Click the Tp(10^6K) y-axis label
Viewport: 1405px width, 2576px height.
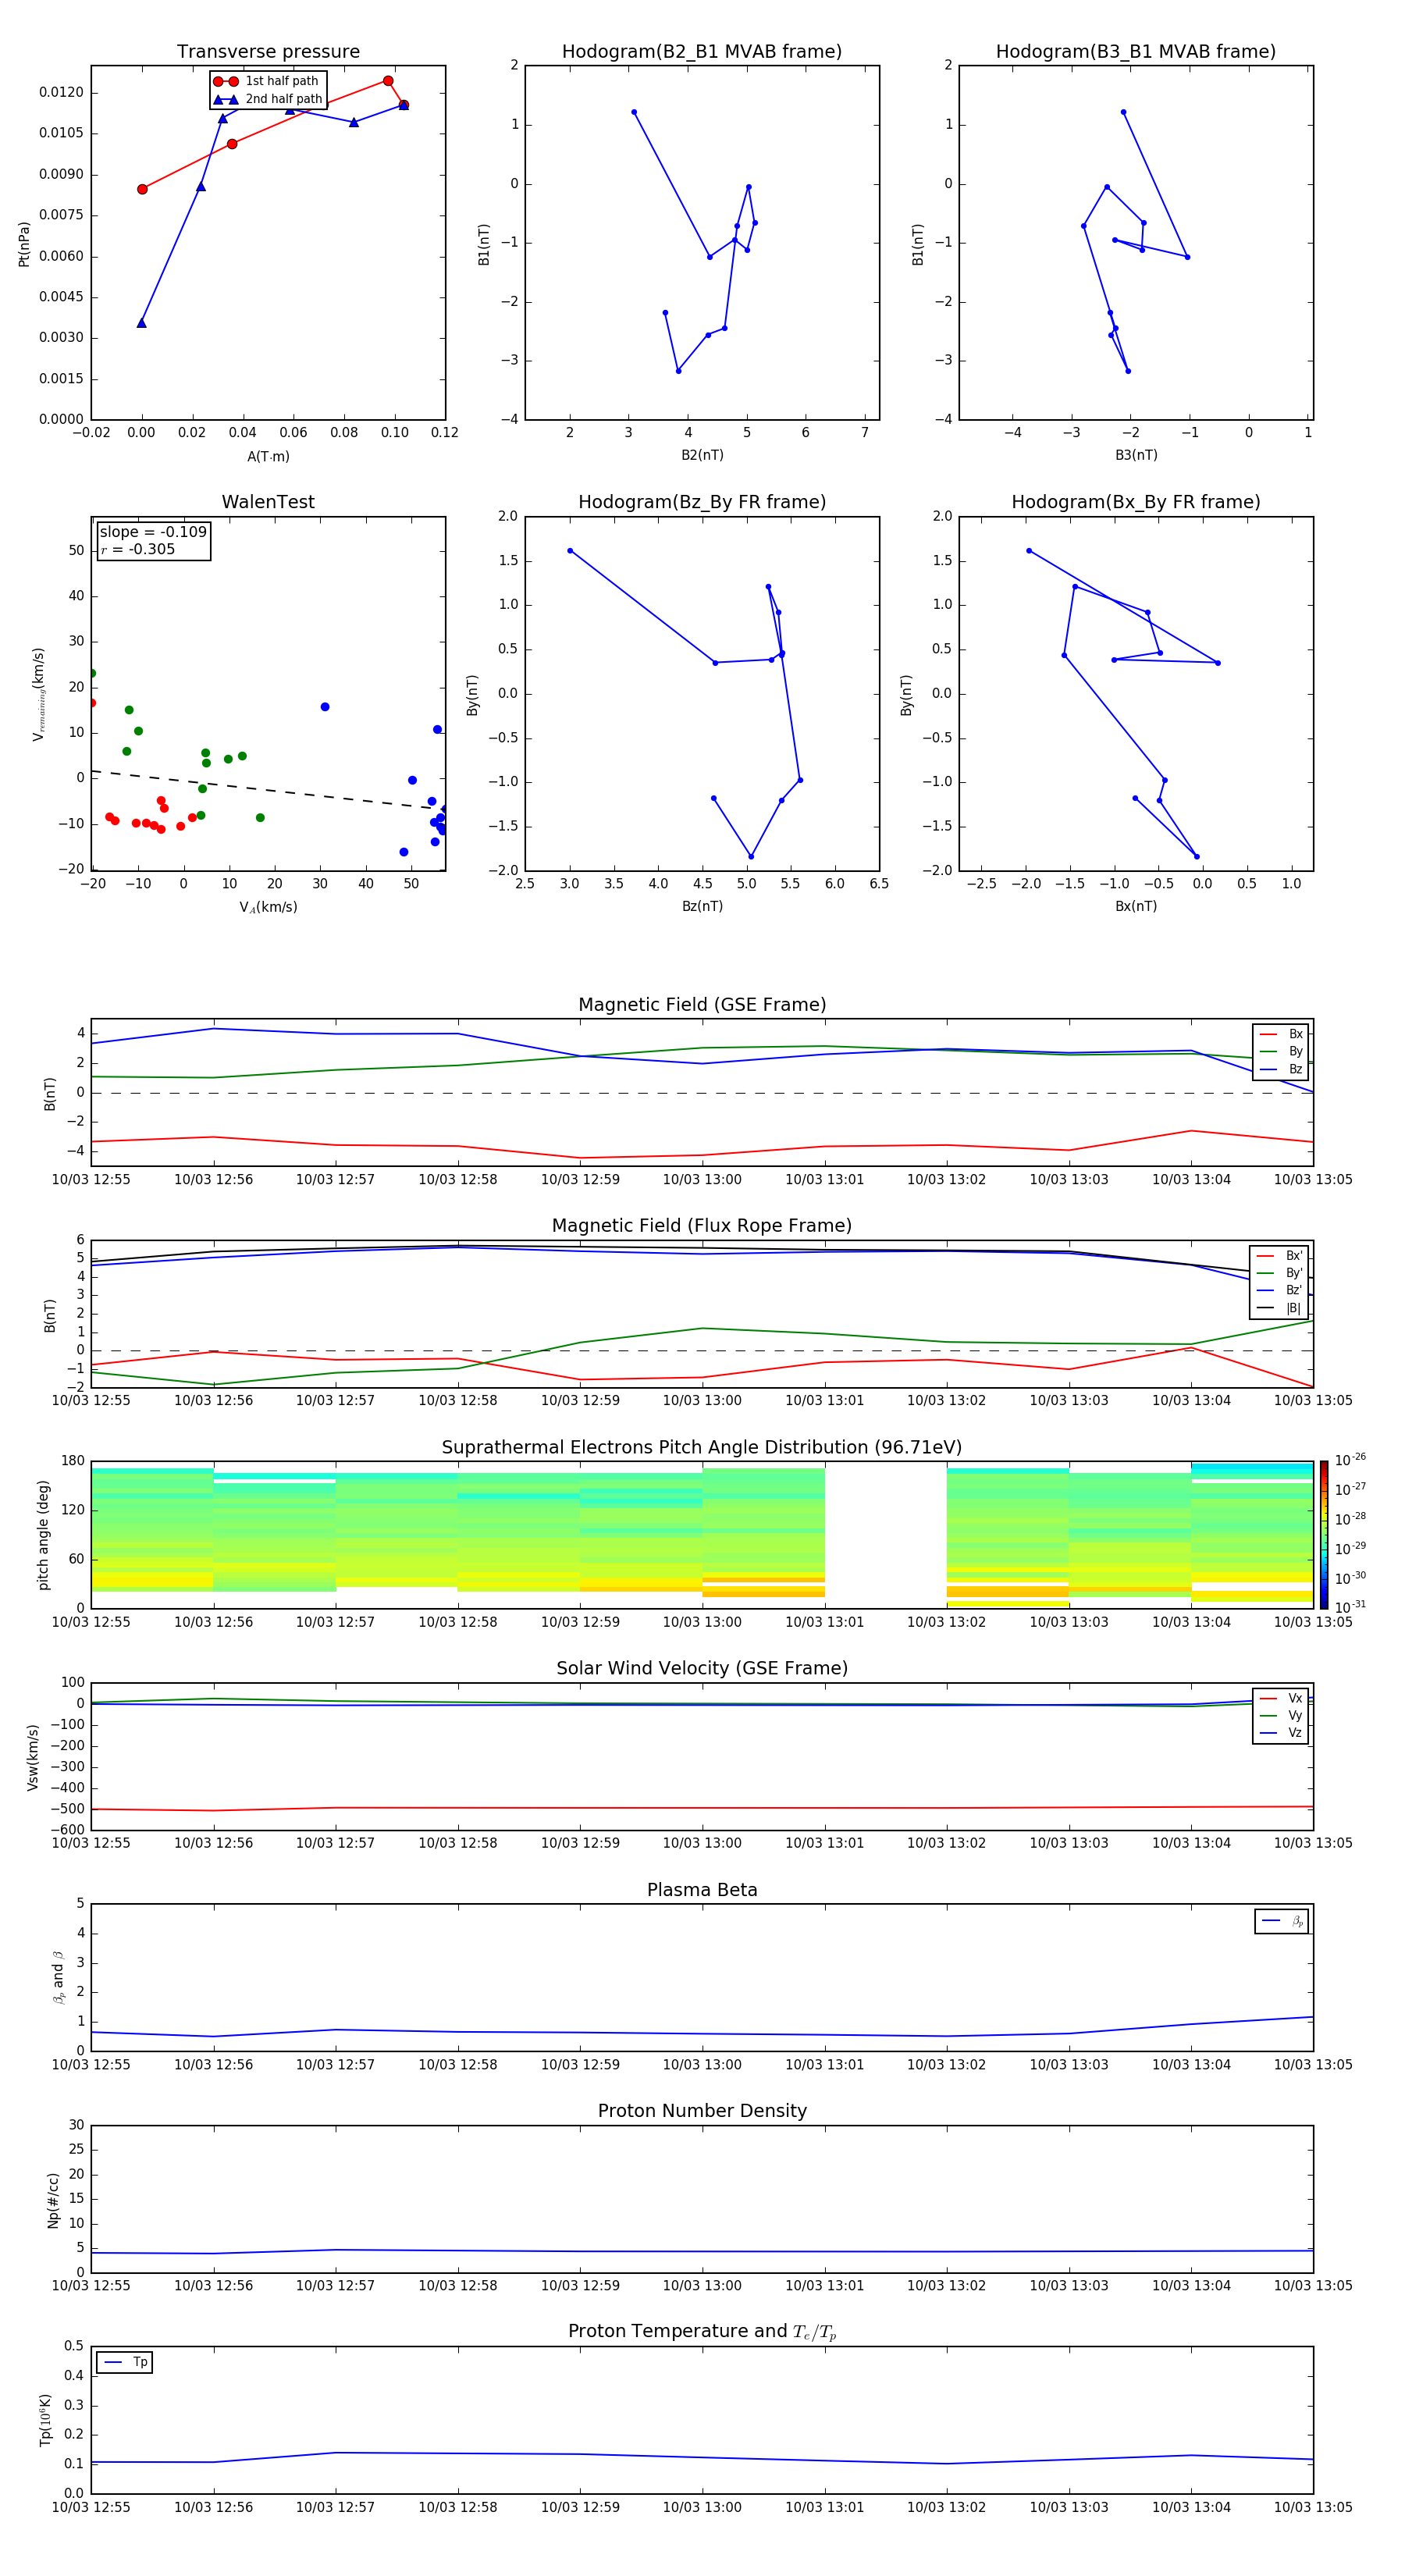45,2420
